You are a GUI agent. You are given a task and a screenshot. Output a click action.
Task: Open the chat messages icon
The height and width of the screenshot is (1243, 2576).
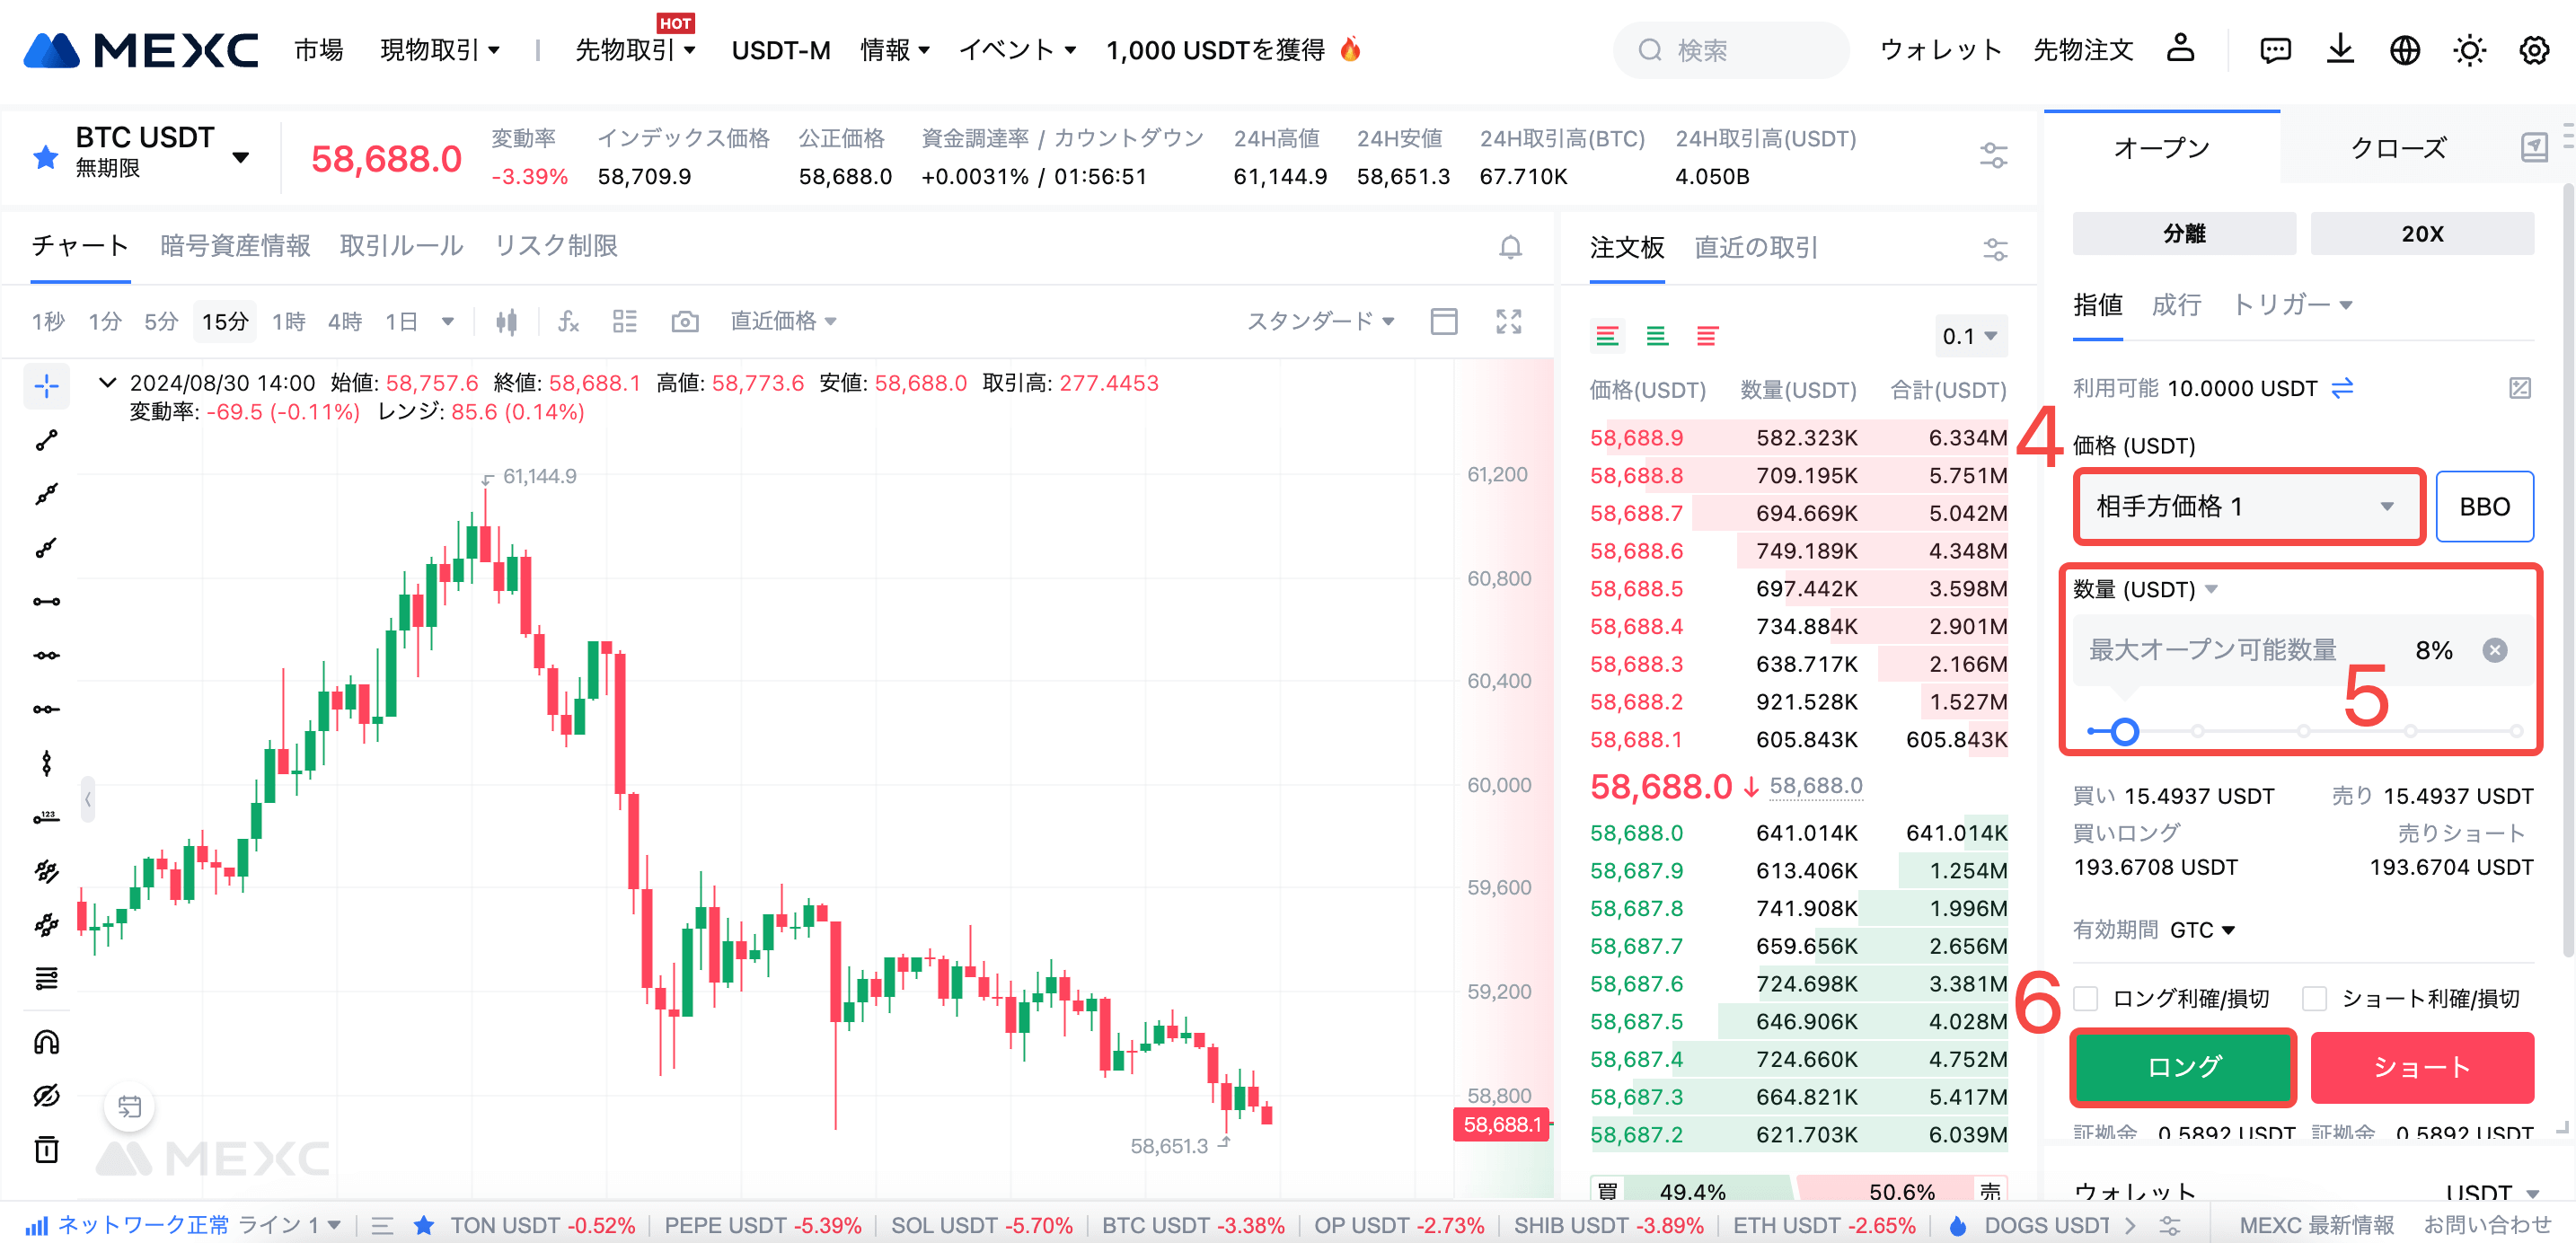2275,50
